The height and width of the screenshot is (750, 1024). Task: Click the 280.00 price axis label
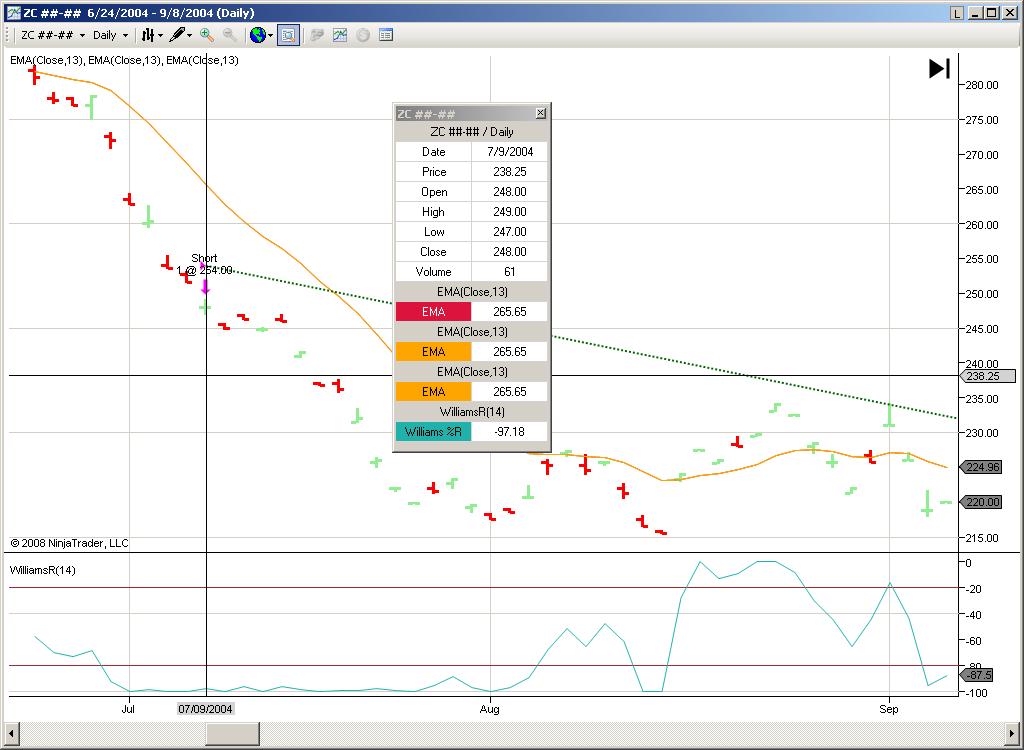point(982,85)
